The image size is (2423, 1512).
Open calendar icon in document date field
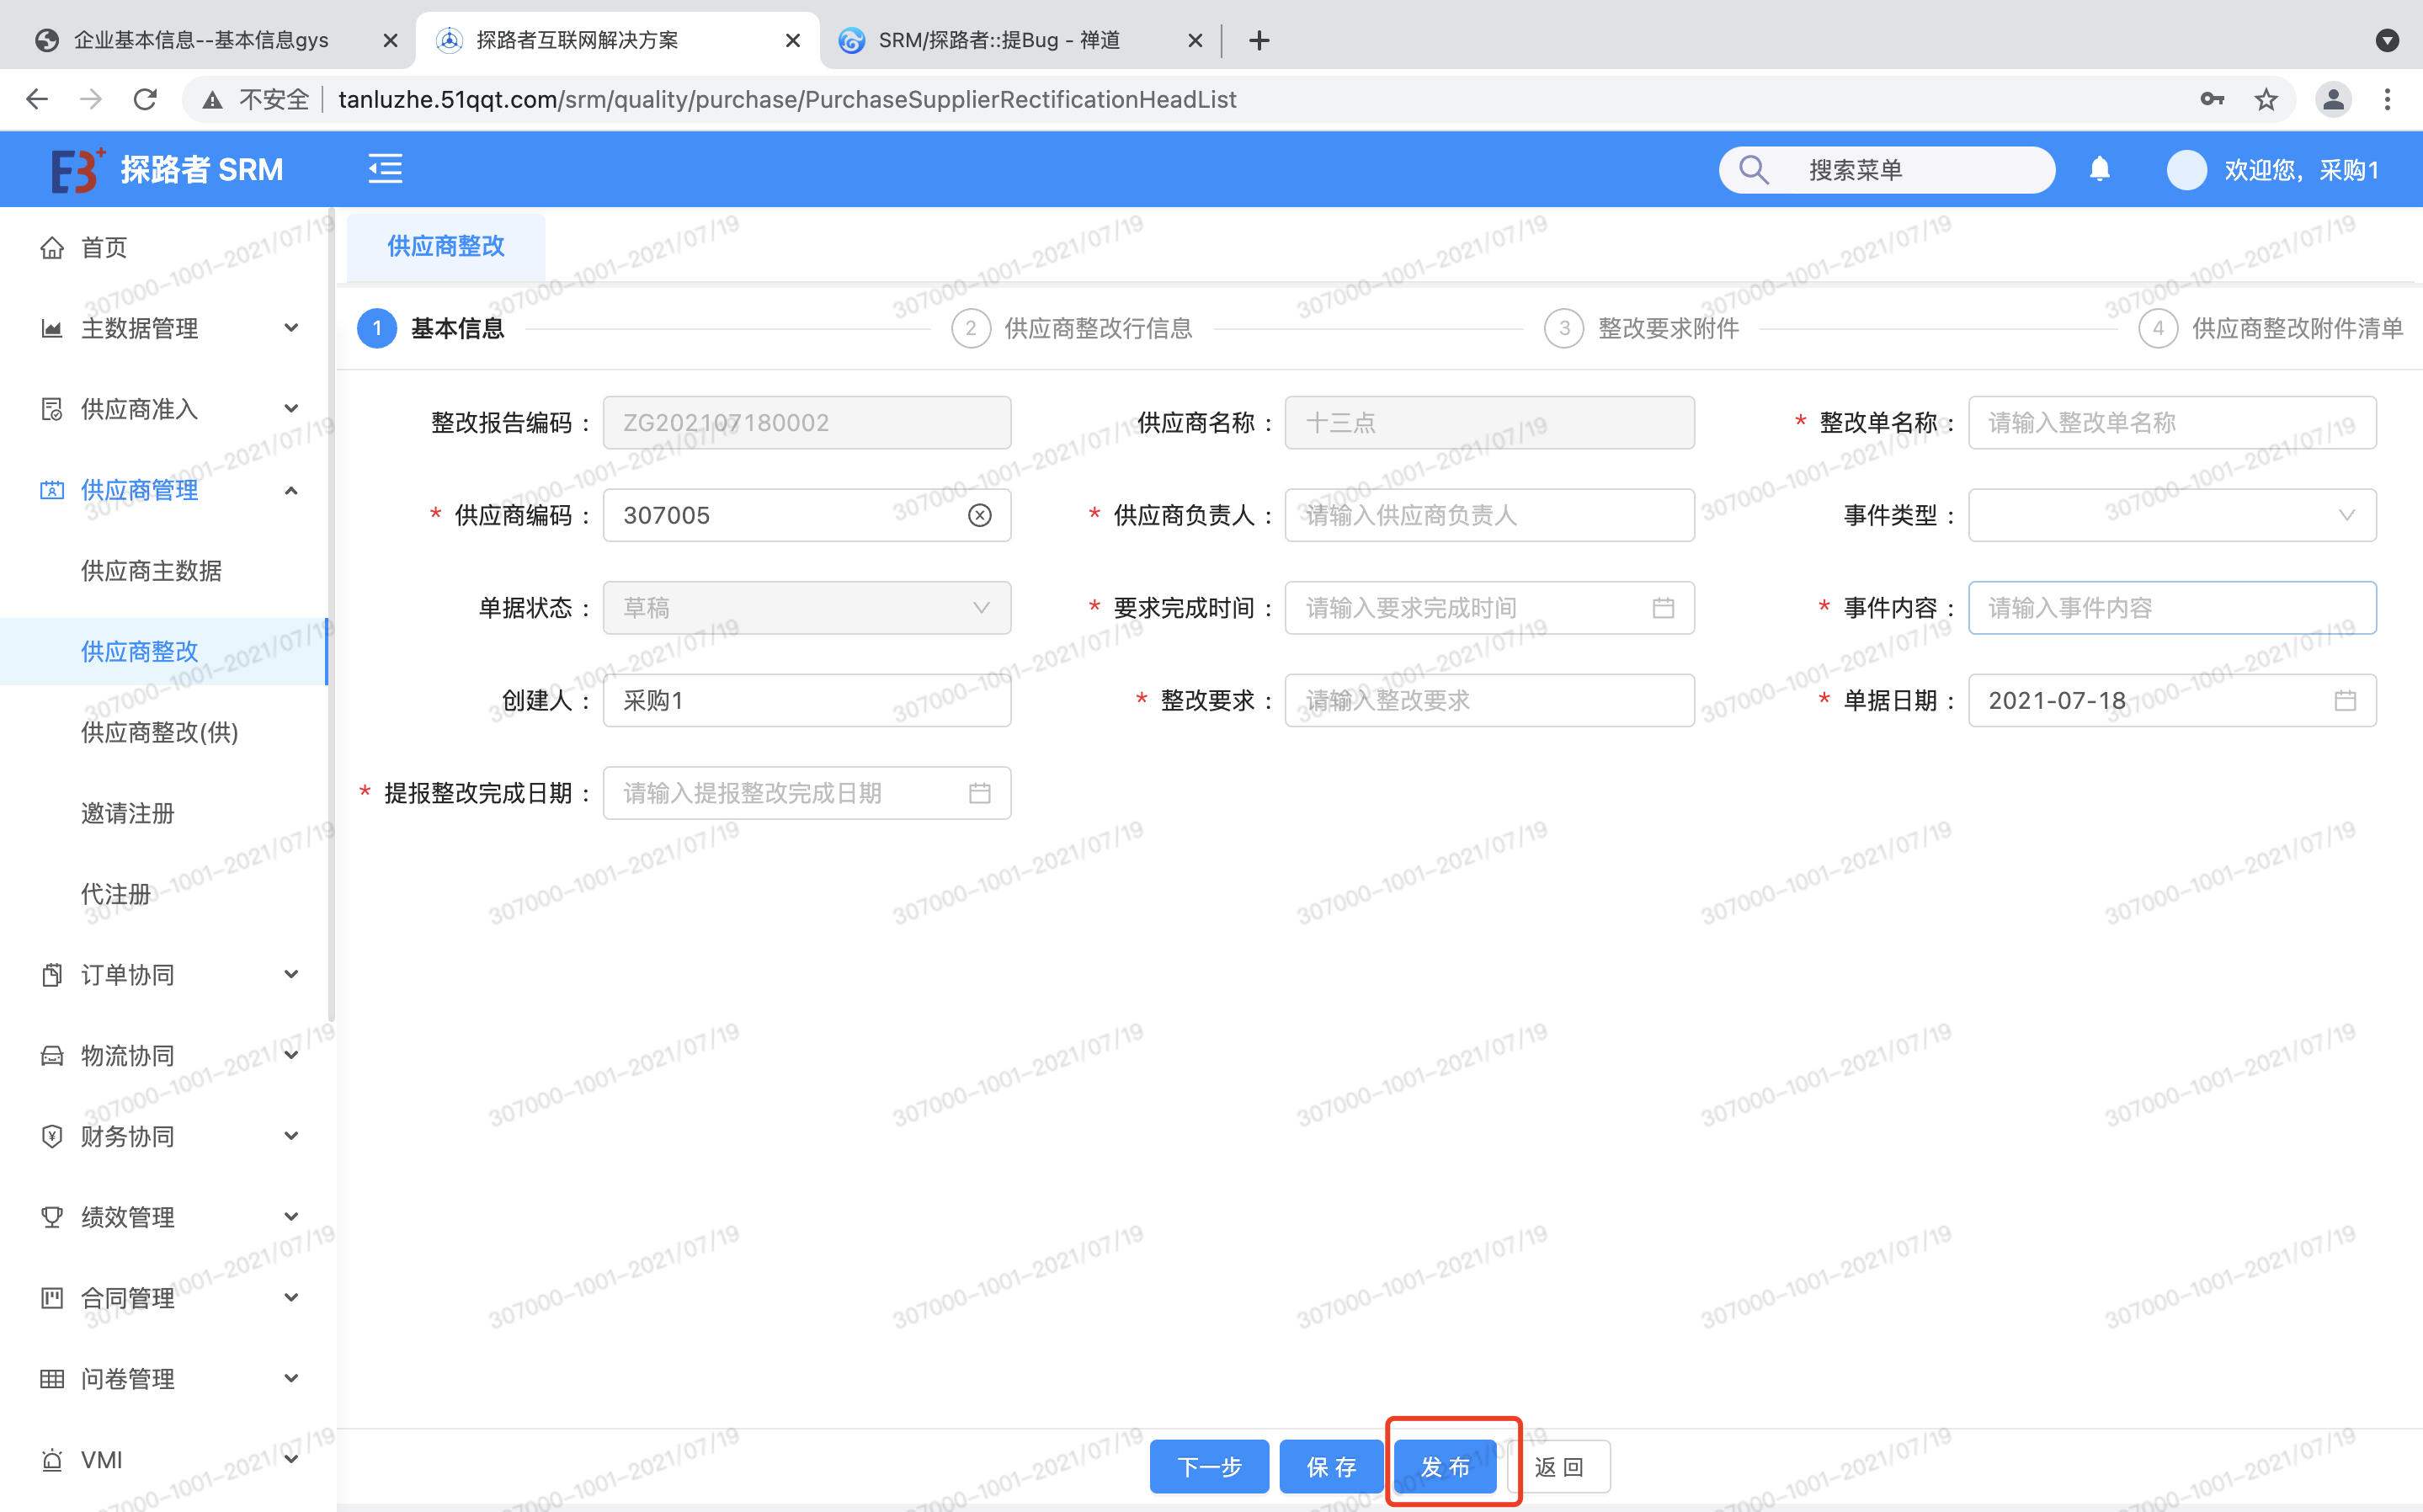tap(2344, 701)
